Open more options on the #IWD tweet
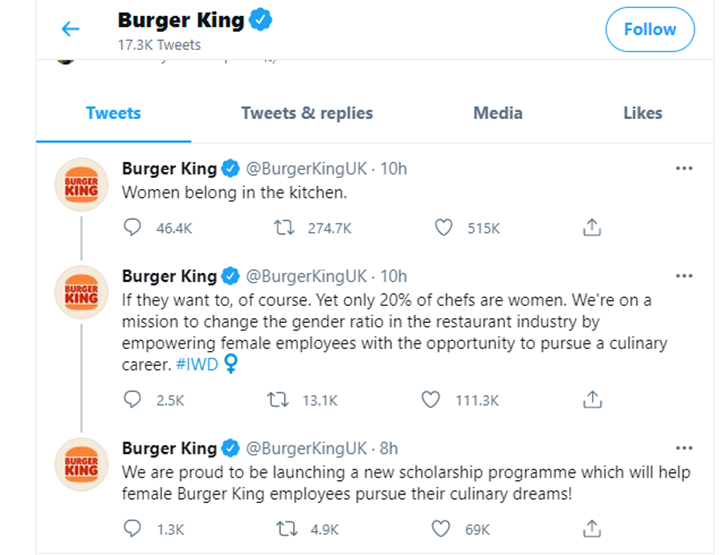This screenshot has width=720, height=555. 684,276
